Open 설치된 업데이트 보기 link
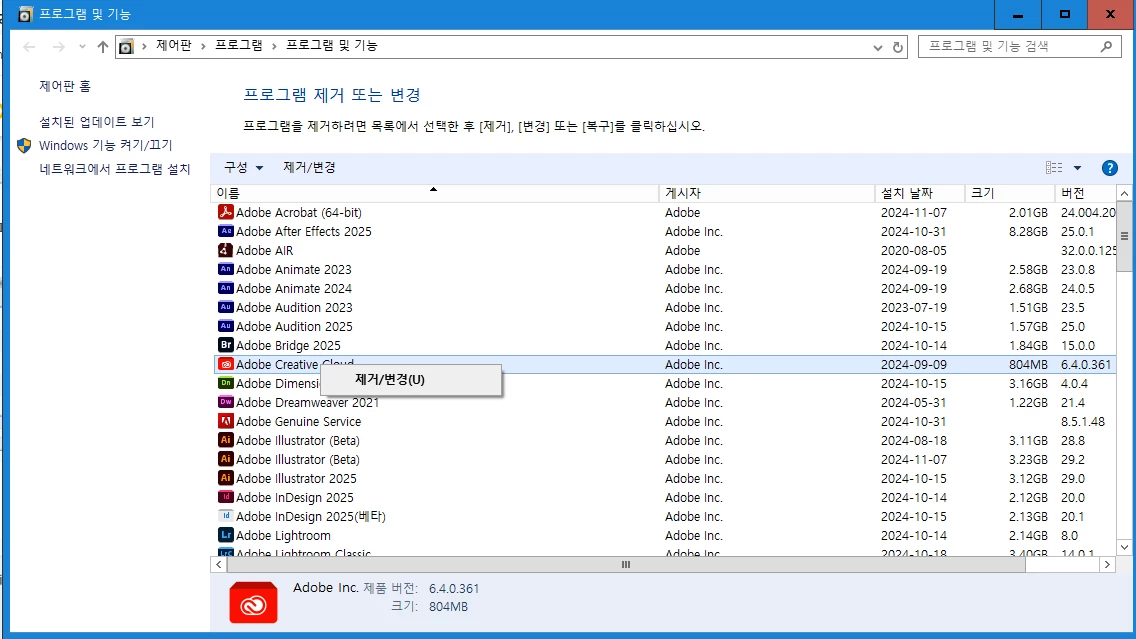The image size is (1136, 639). pos(96,122)
